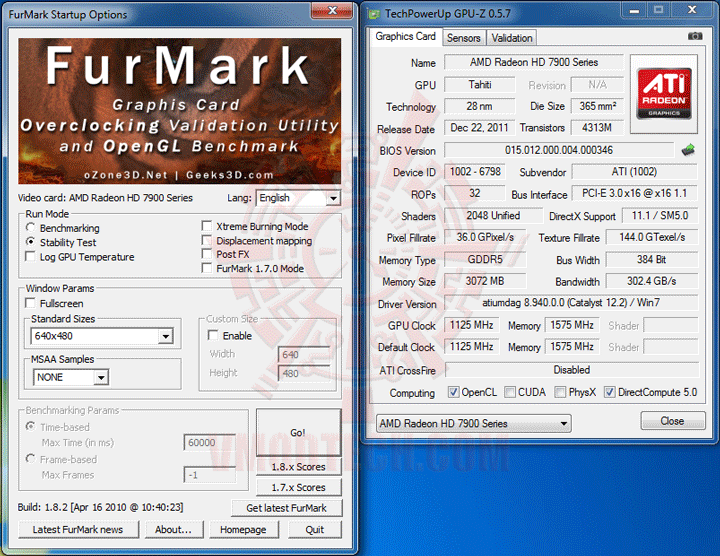Image resolution: width=720 pixels, height=556 pixels.
Task: Select Frame-based benchmarking option
Action: [31, 459]
